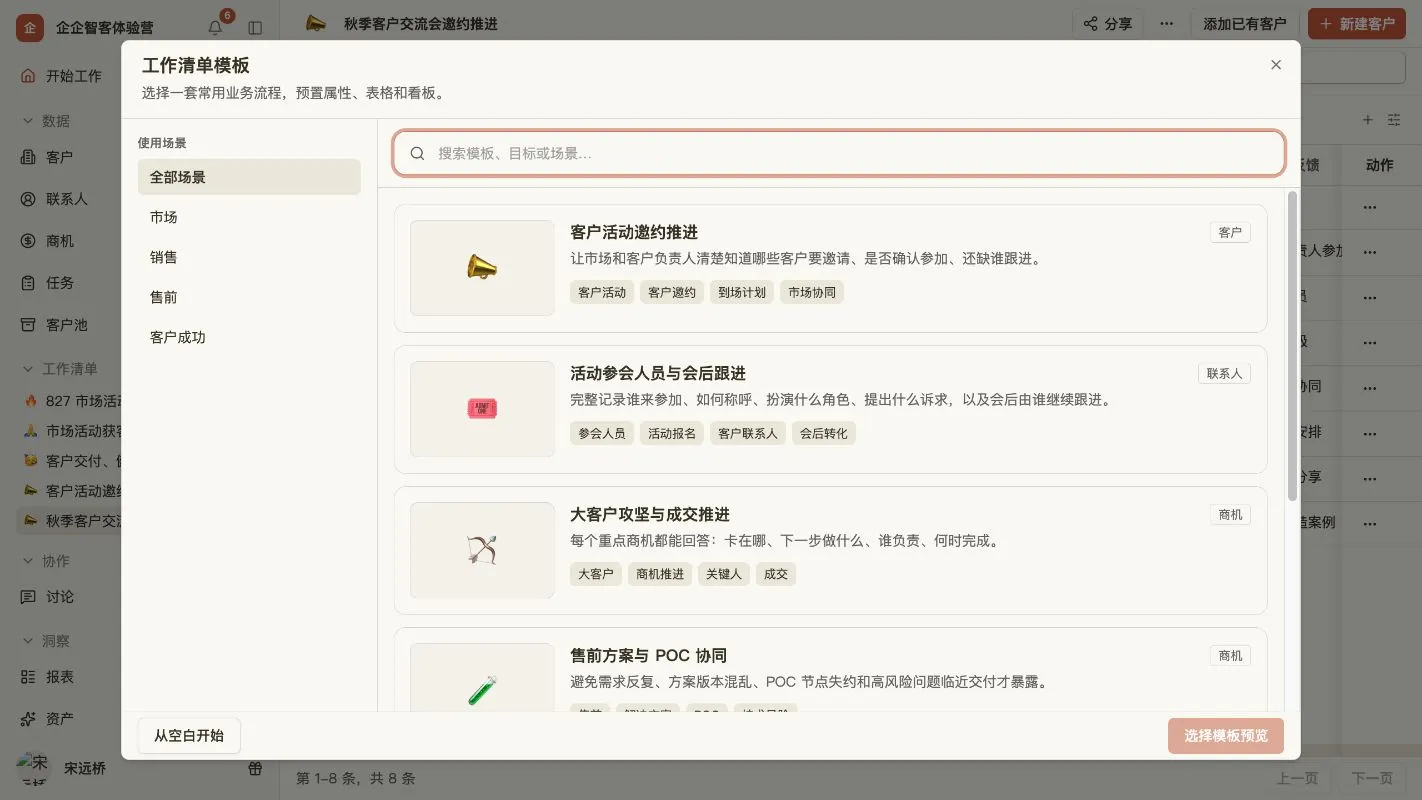Image resolution: width=1422 pixels, height=800 pixels.
Task: Click the 大客户 tag
Action: tap(595, 574)
